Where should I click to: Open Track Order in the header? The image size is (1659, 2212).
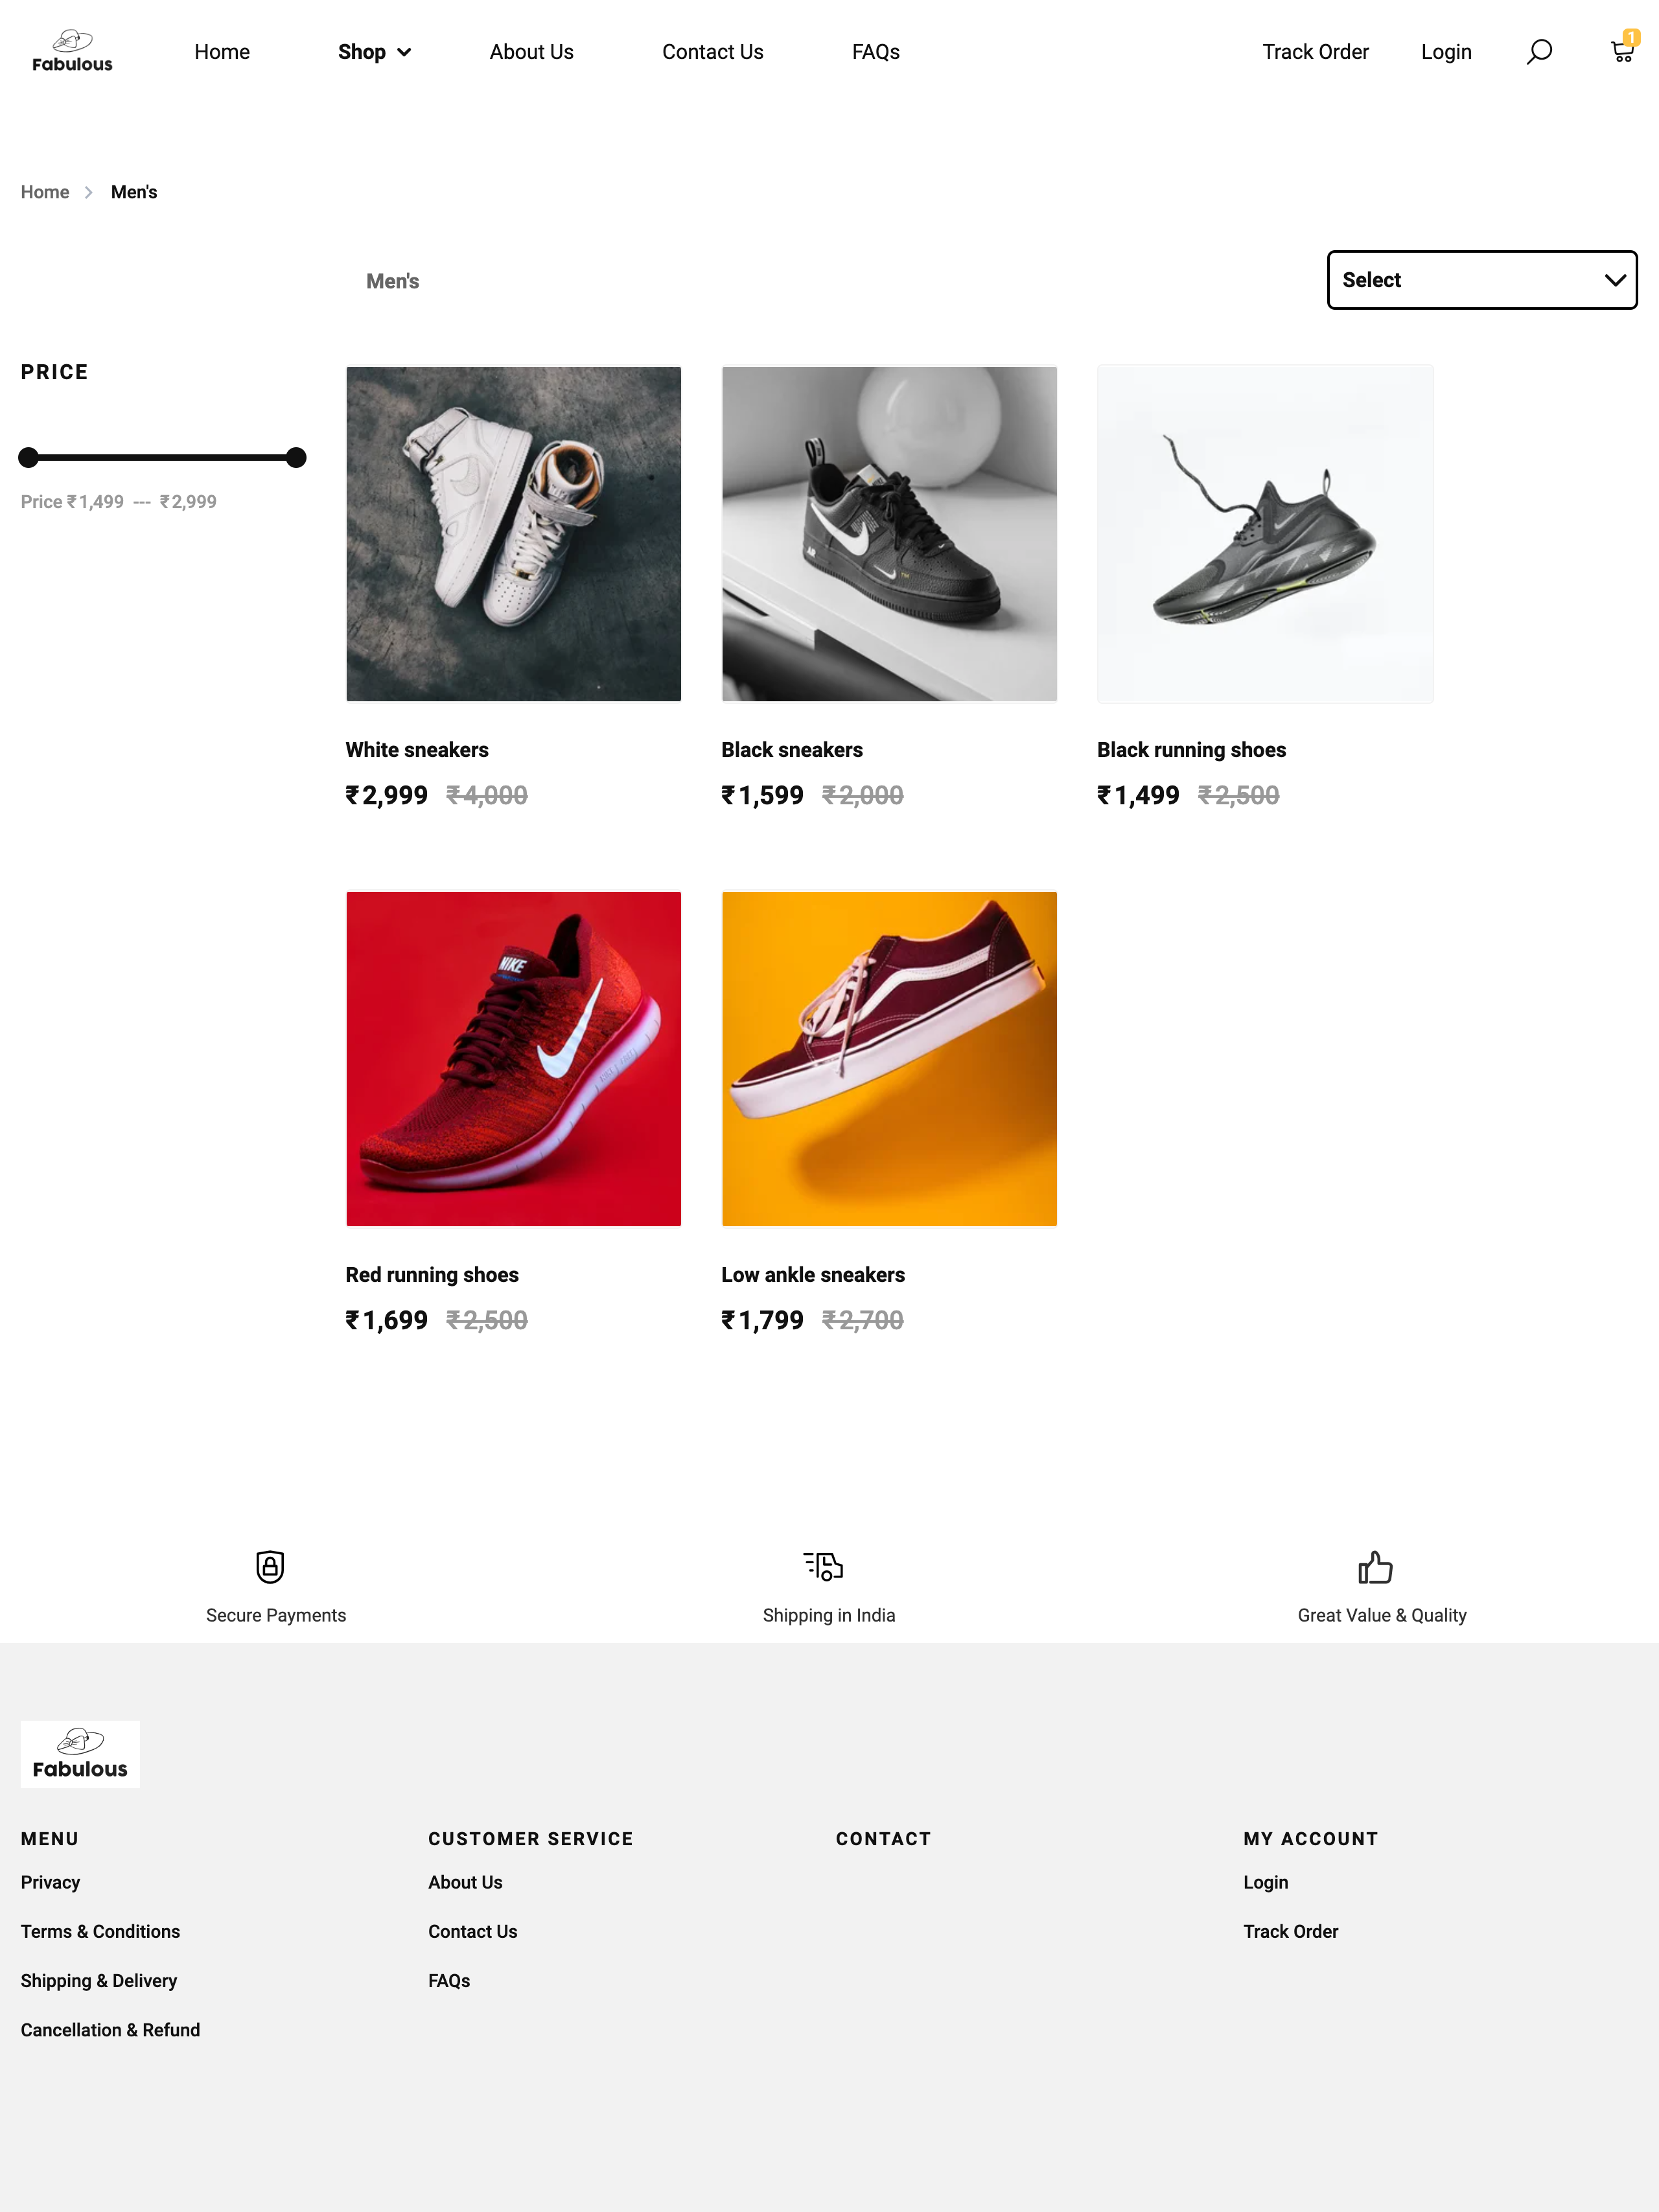tap(1315, 52)
